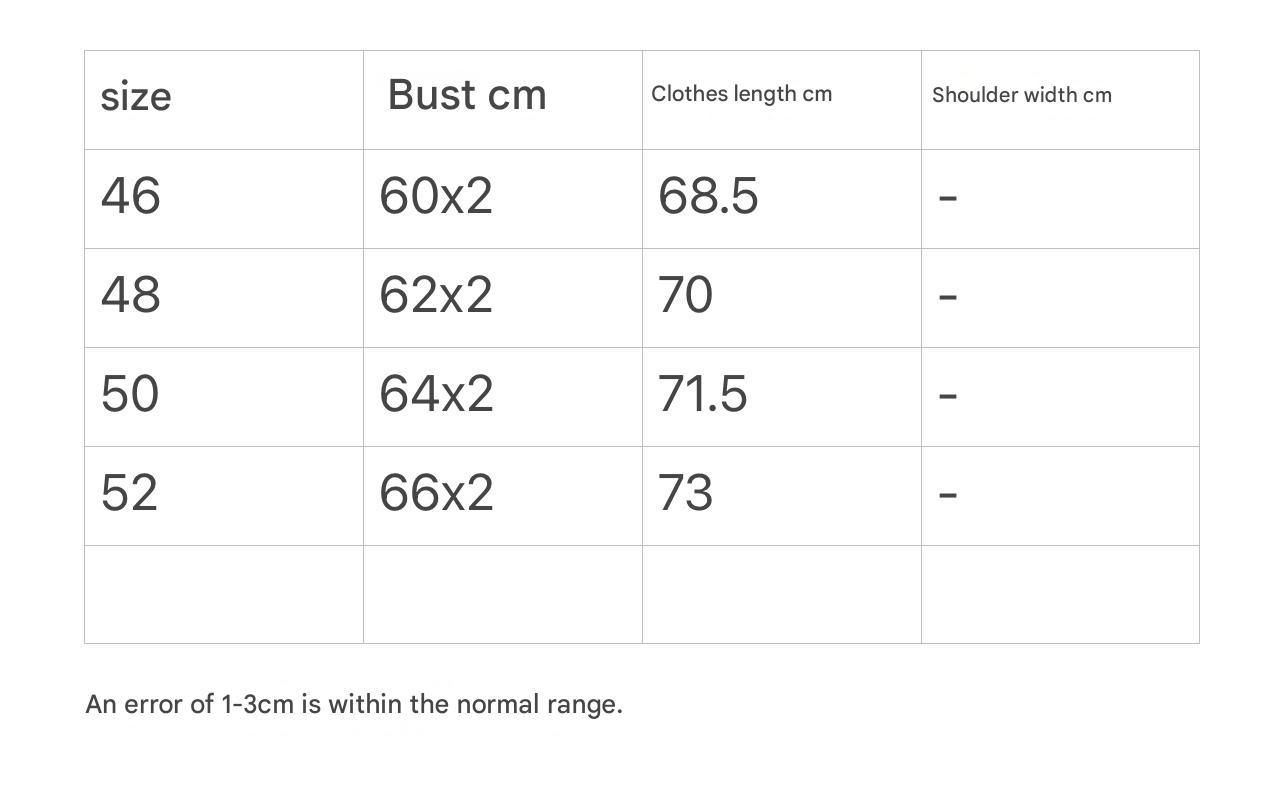Click the 60x2 bust value

(436, 195)
